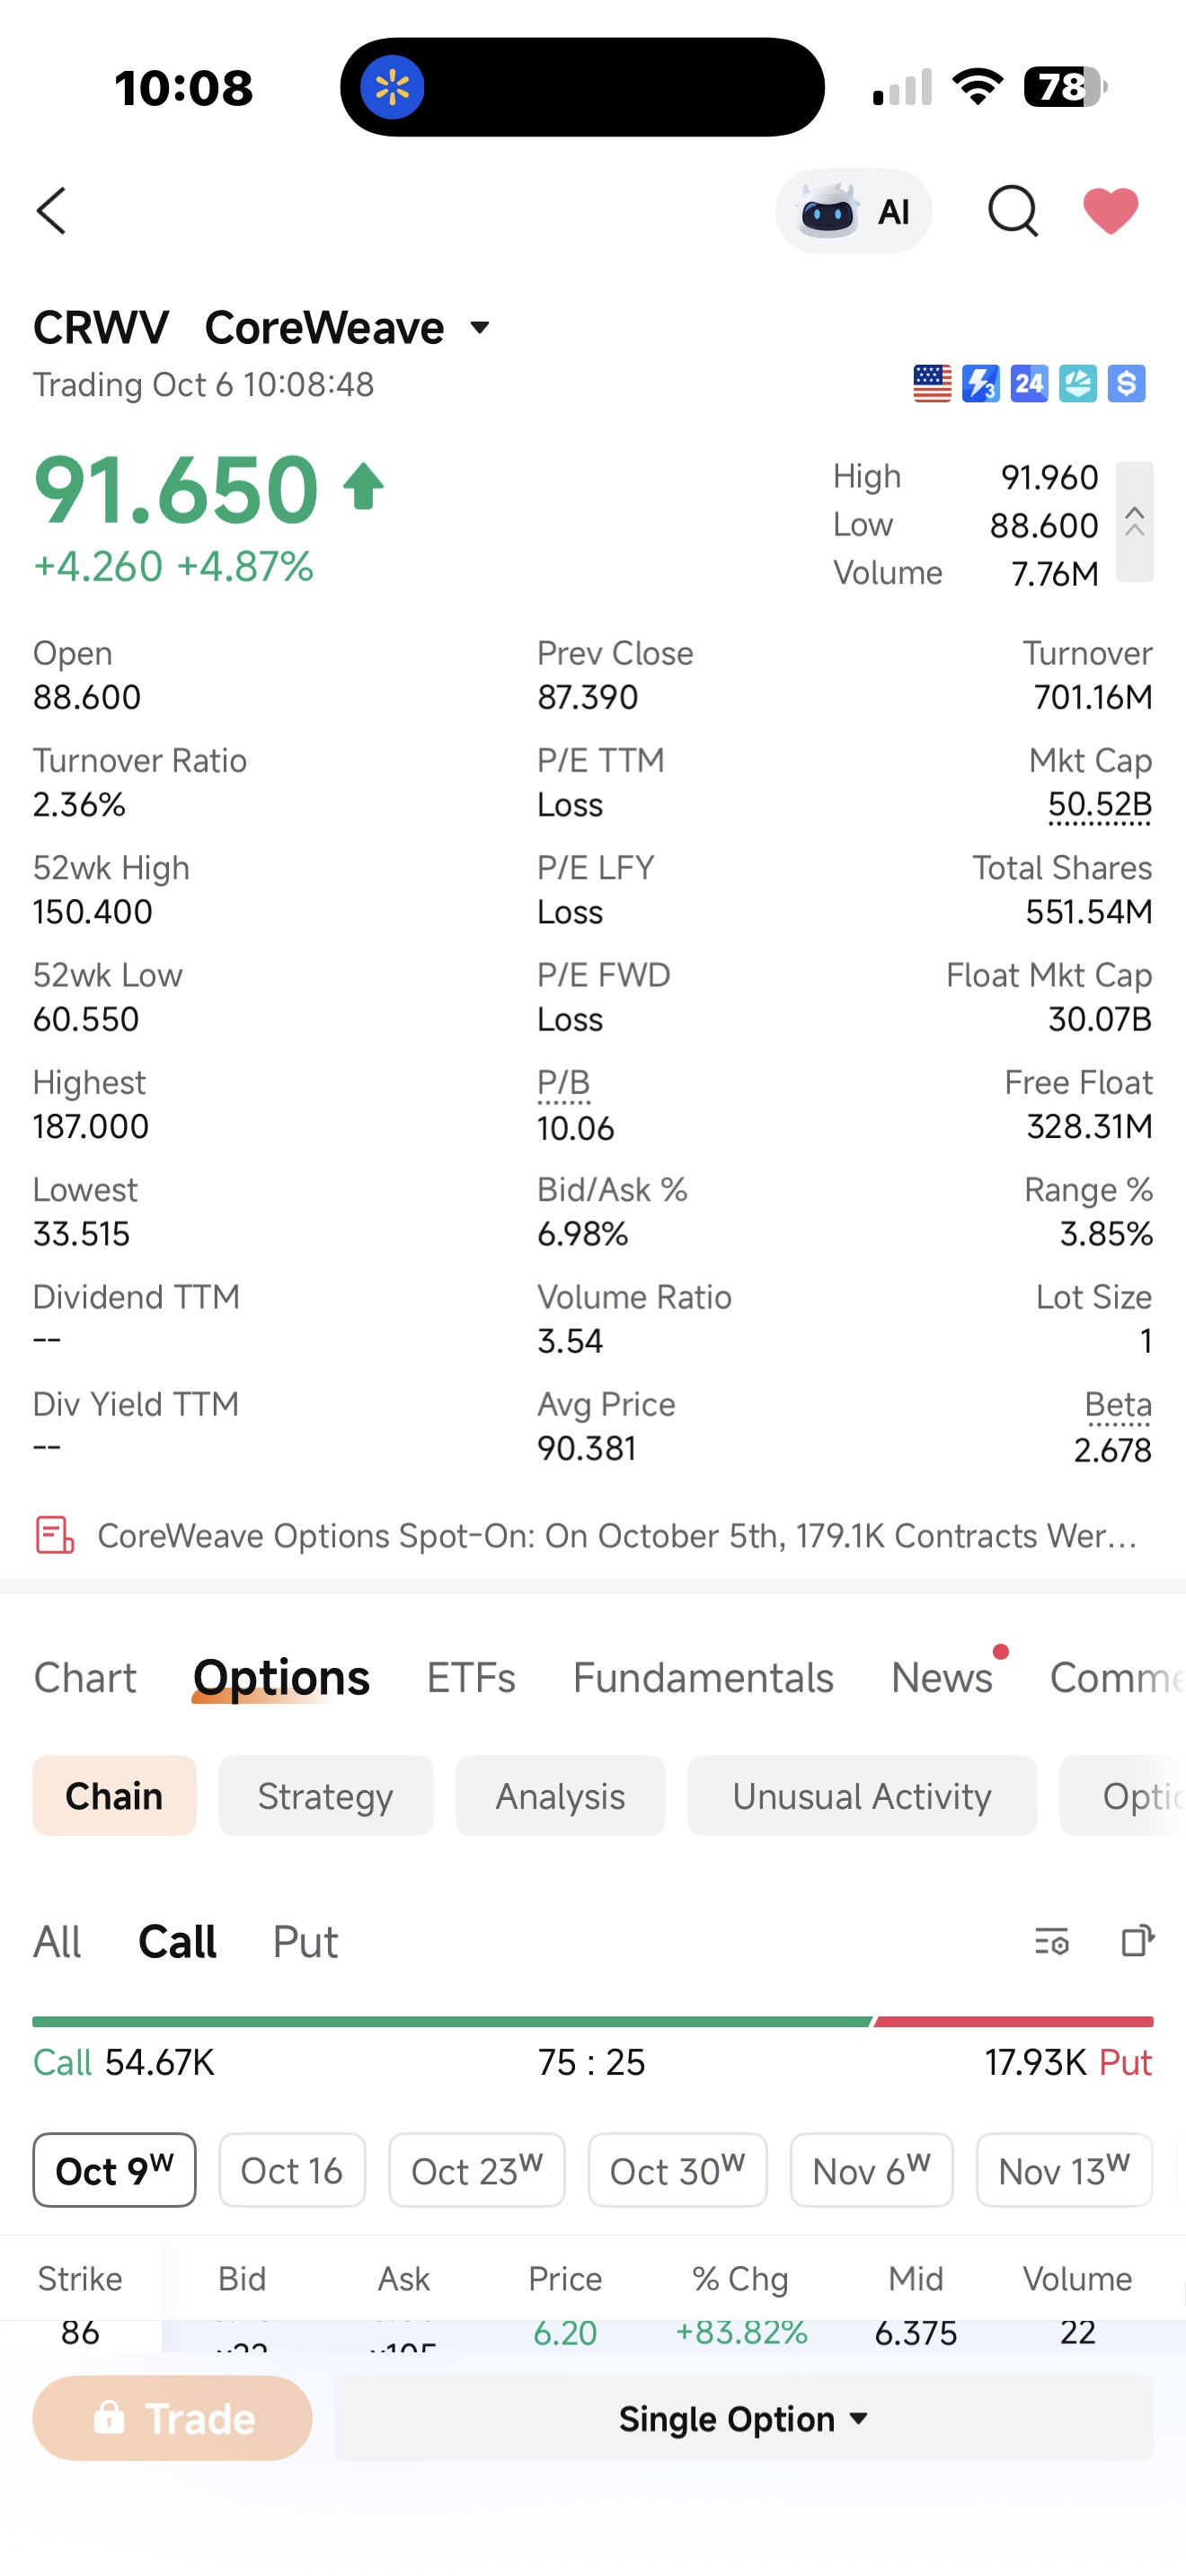Tap the rotate layout icon beside settings
Viewport: 1186px width, 2576px height.
[x=1137, y=1941]
